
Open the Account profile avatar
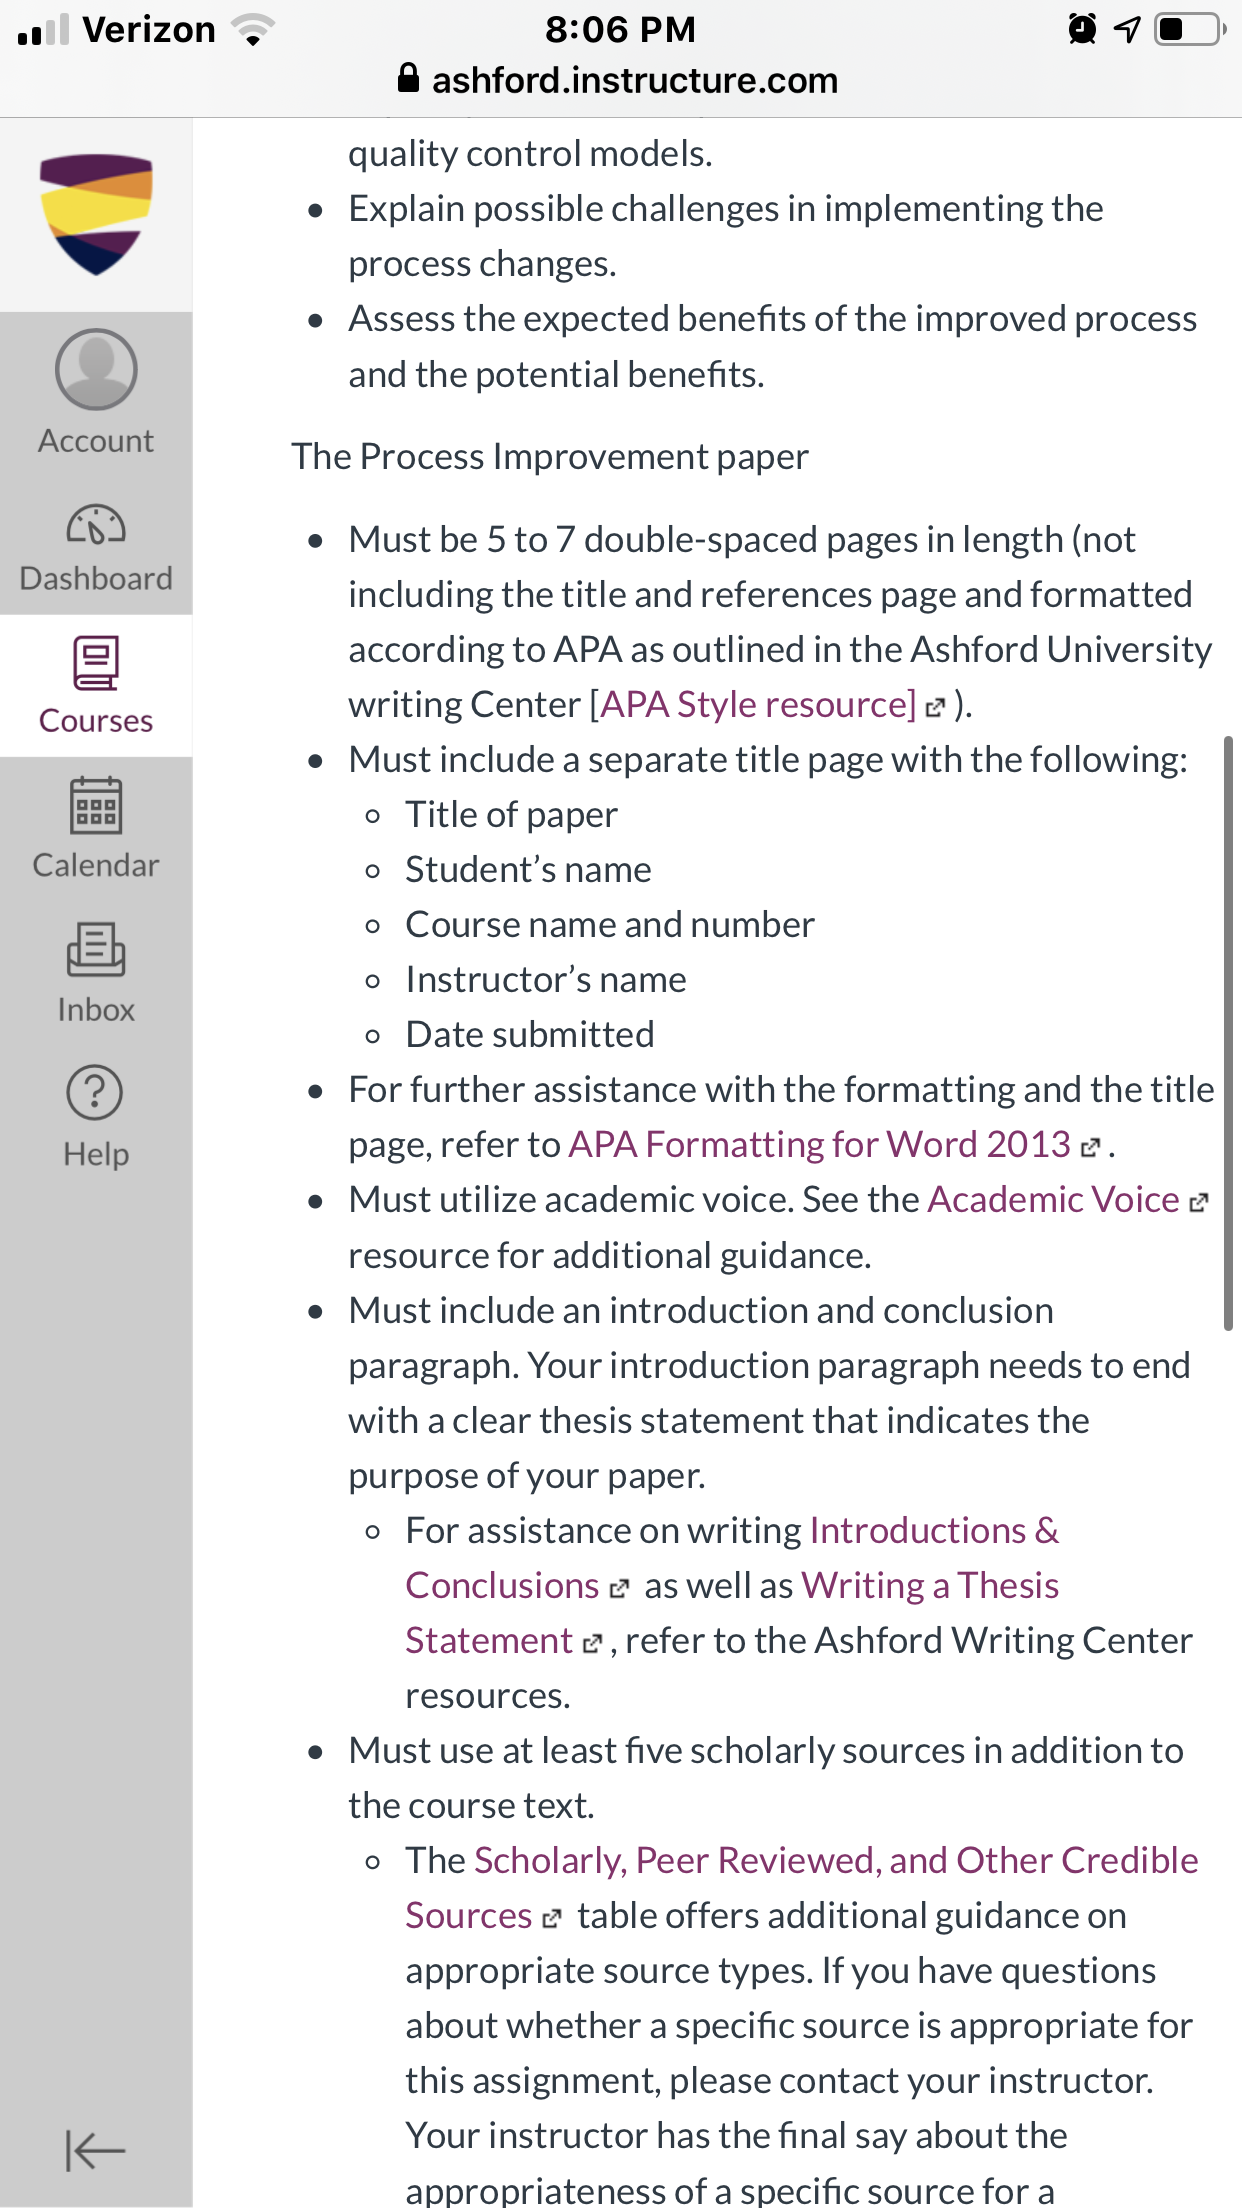click(96, 369)
